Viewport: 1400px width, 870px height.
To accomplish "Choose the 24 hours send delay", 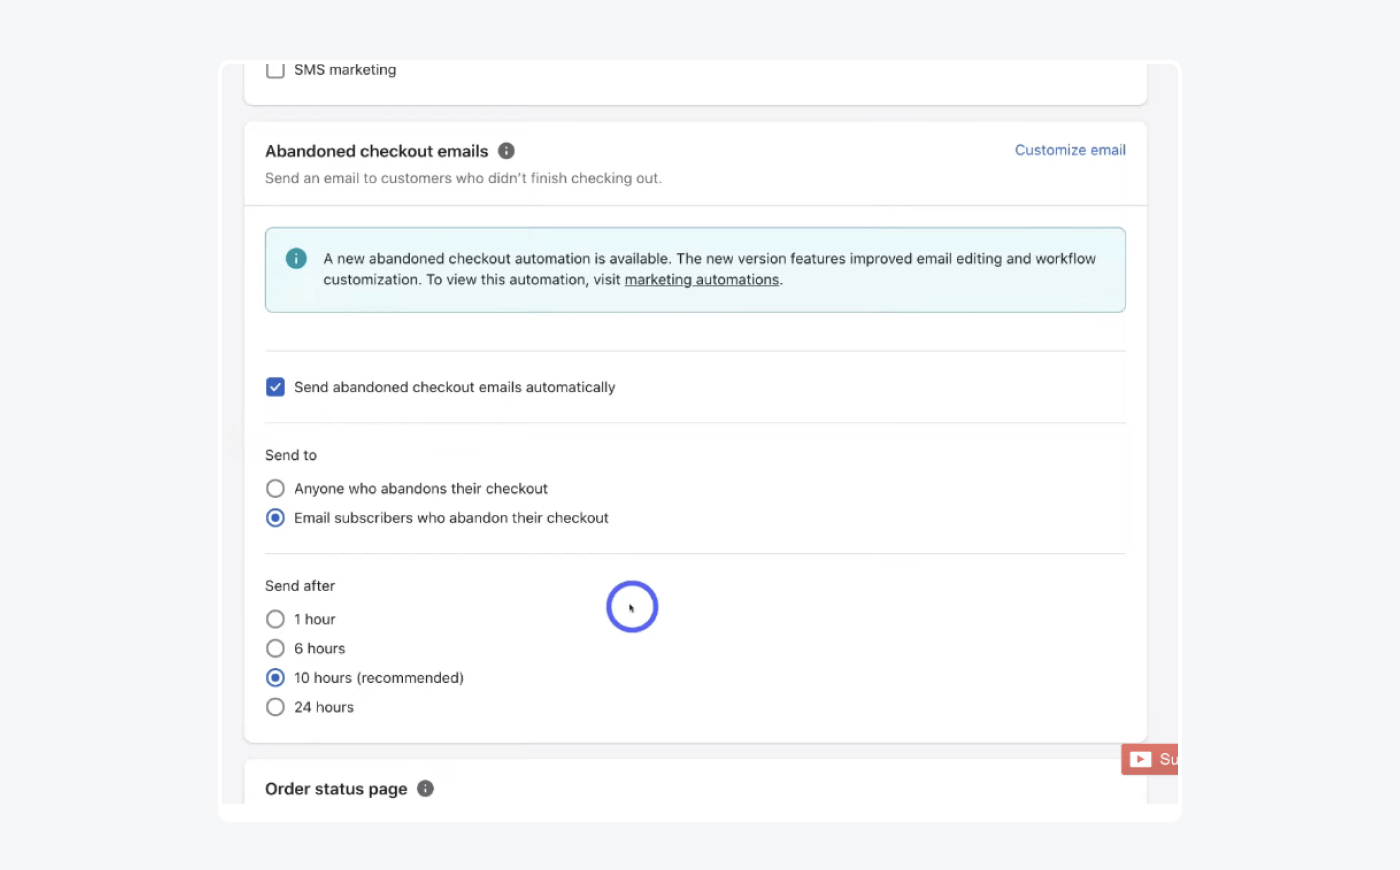I will point(275,707).
